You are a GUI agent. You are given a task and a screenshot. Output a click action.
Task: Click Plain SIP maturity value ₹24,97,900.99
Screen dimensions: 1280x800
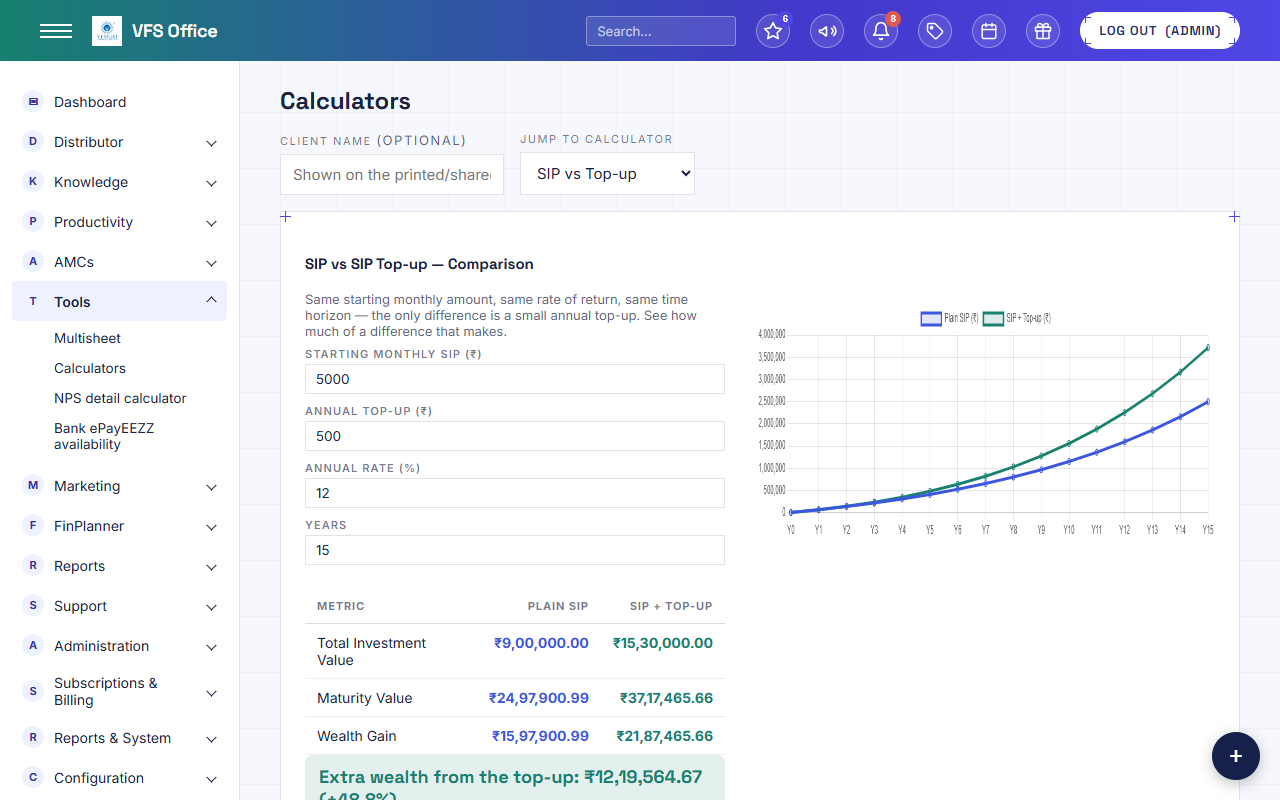click(539, 698)
